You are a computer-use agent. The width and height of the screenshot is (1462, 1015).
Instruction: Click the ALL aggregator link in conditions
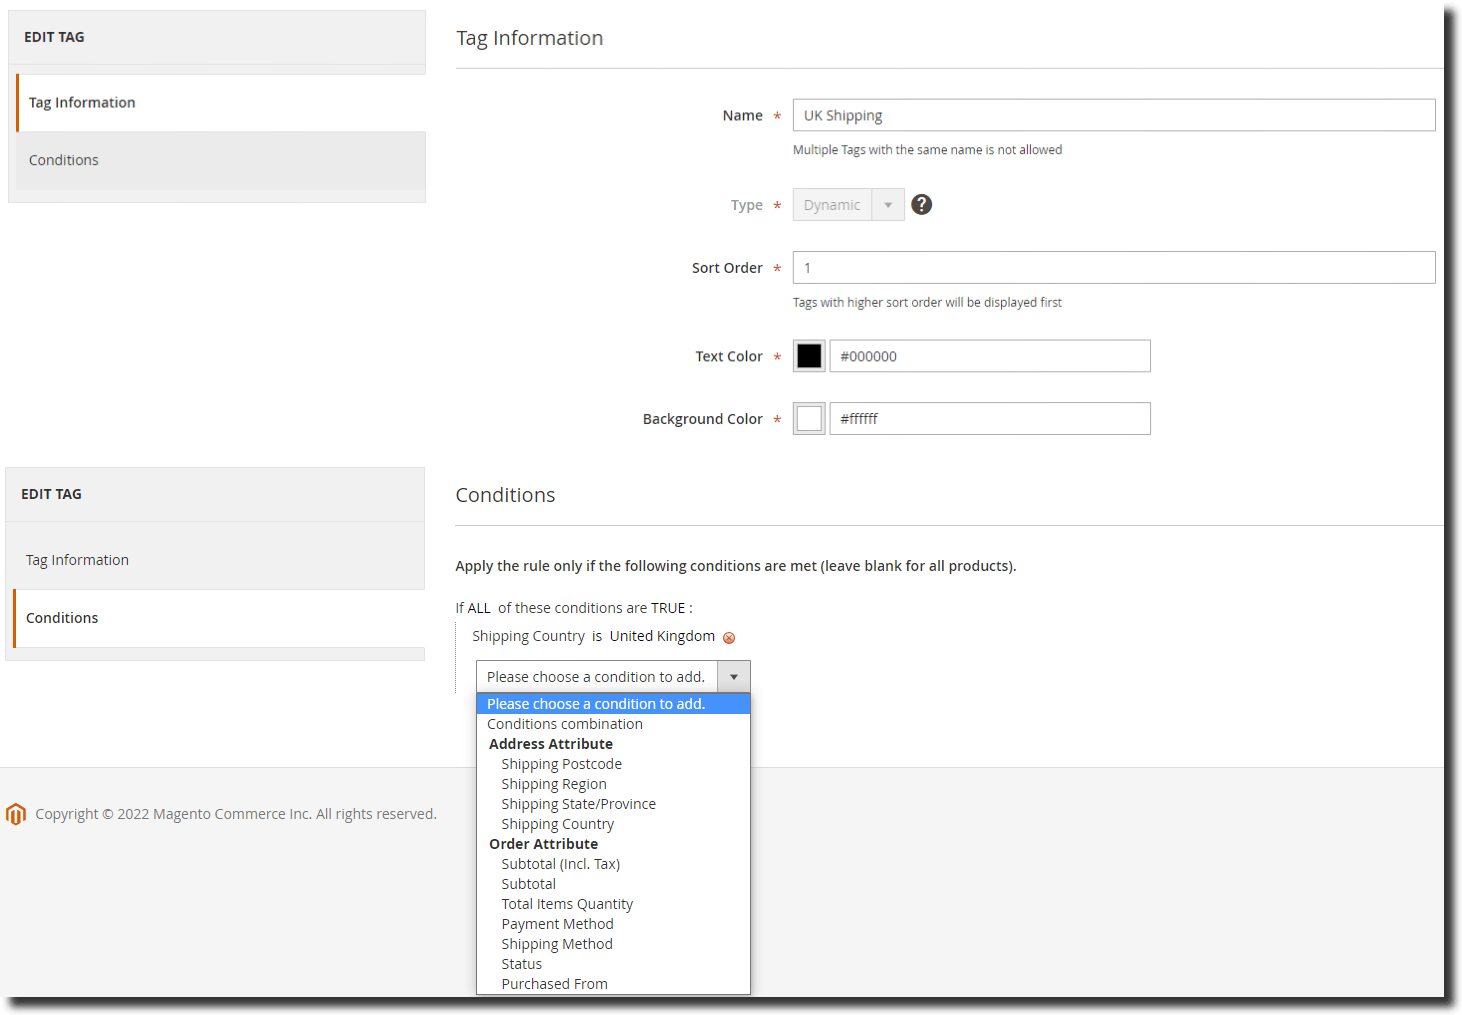479,608
